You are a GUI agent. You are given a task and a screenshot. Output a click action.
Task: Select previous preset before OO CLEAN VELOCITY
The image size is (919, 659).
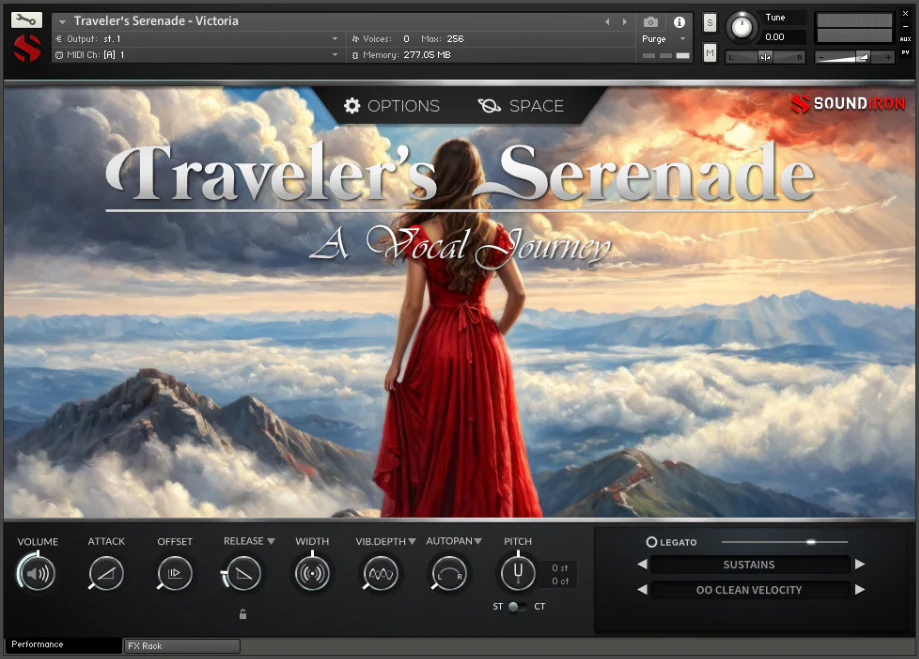point(642,589)
